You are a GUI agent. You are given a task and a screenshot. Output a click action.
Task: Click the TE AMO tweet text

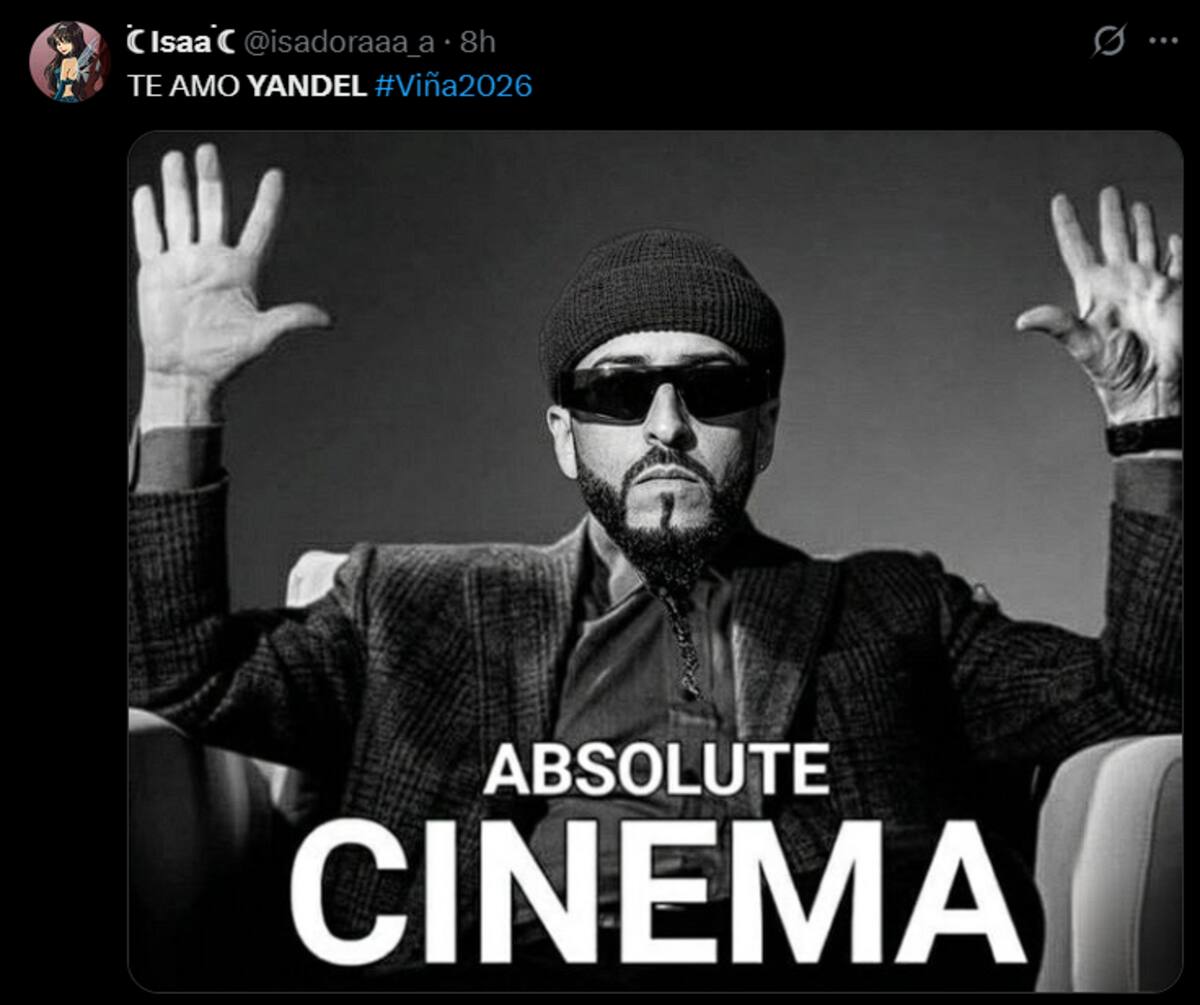(184, 86)
